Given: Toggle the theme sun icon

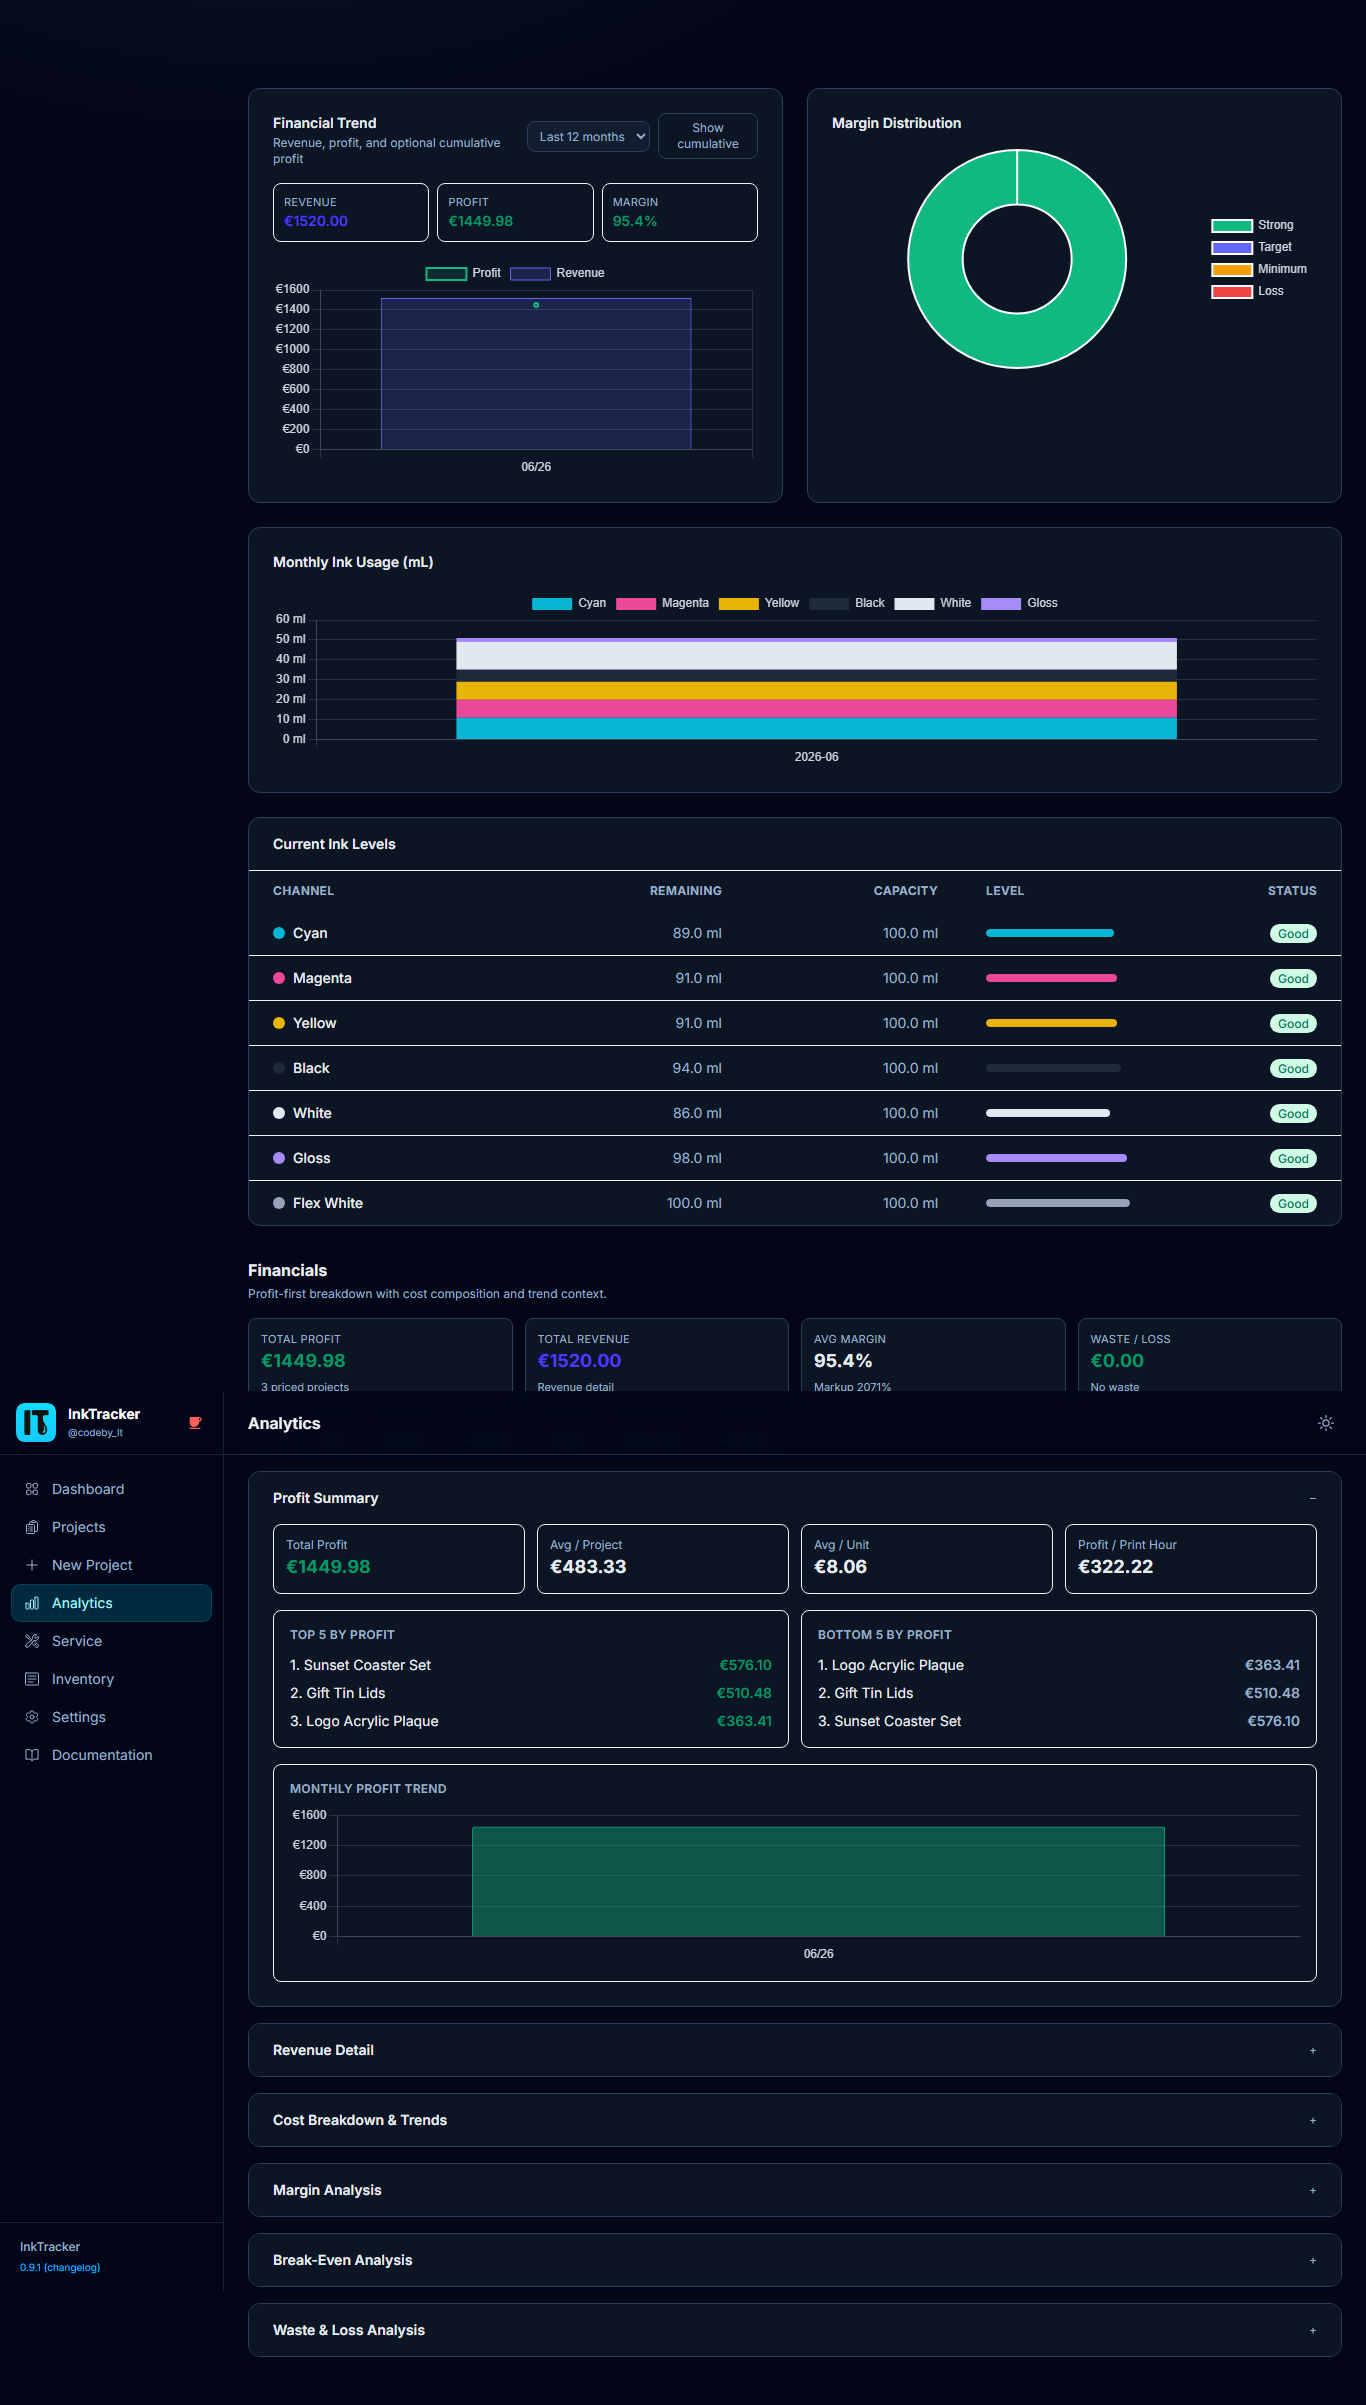Looking at the screenshot, I should pos(1326,1423).
